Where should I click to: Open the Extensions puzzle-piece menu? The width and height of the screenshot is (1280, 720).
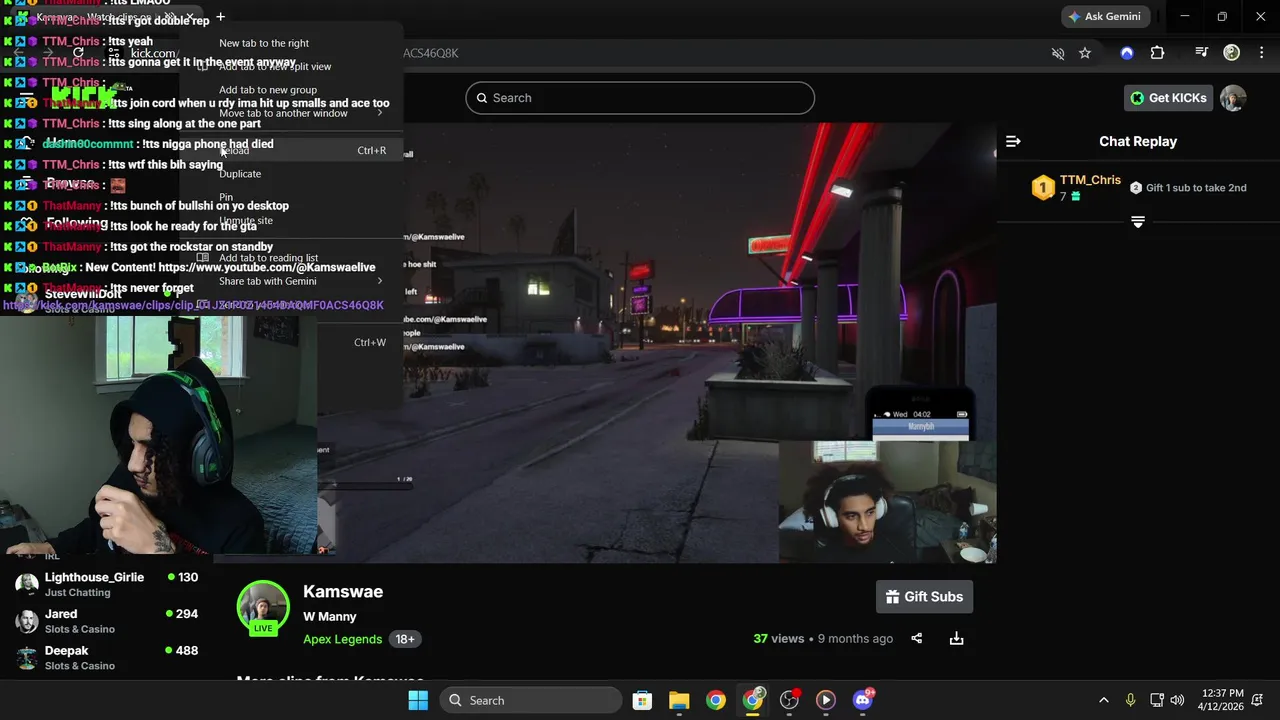point(1158,53)
